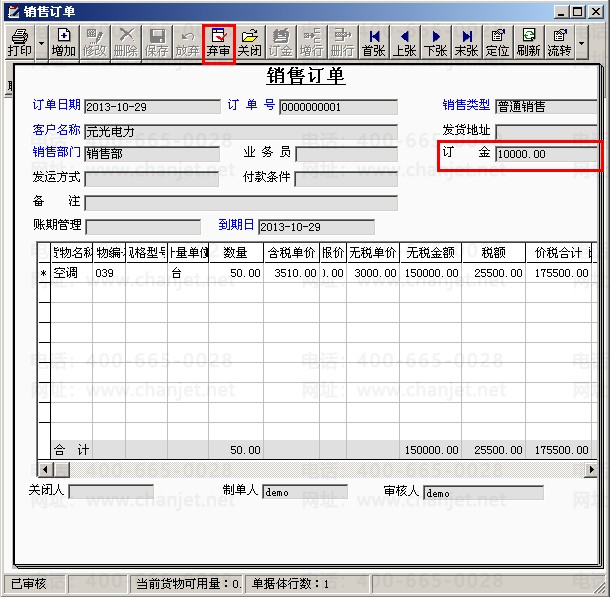The width and height of the screenshot is (610, 597).
Task: Select the 150000.00 cell in 空调 row
Action: coord(431,273)
